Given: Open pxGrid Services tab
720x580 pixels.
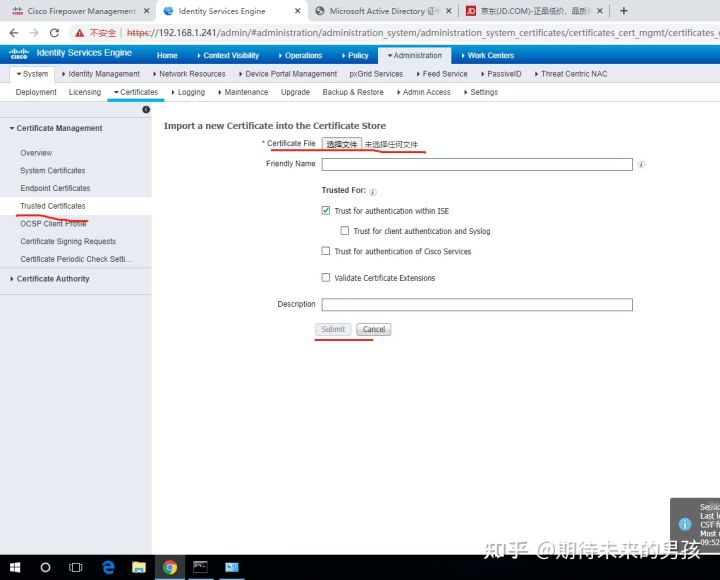Looking at the screenshot, I should pos(376,73).
